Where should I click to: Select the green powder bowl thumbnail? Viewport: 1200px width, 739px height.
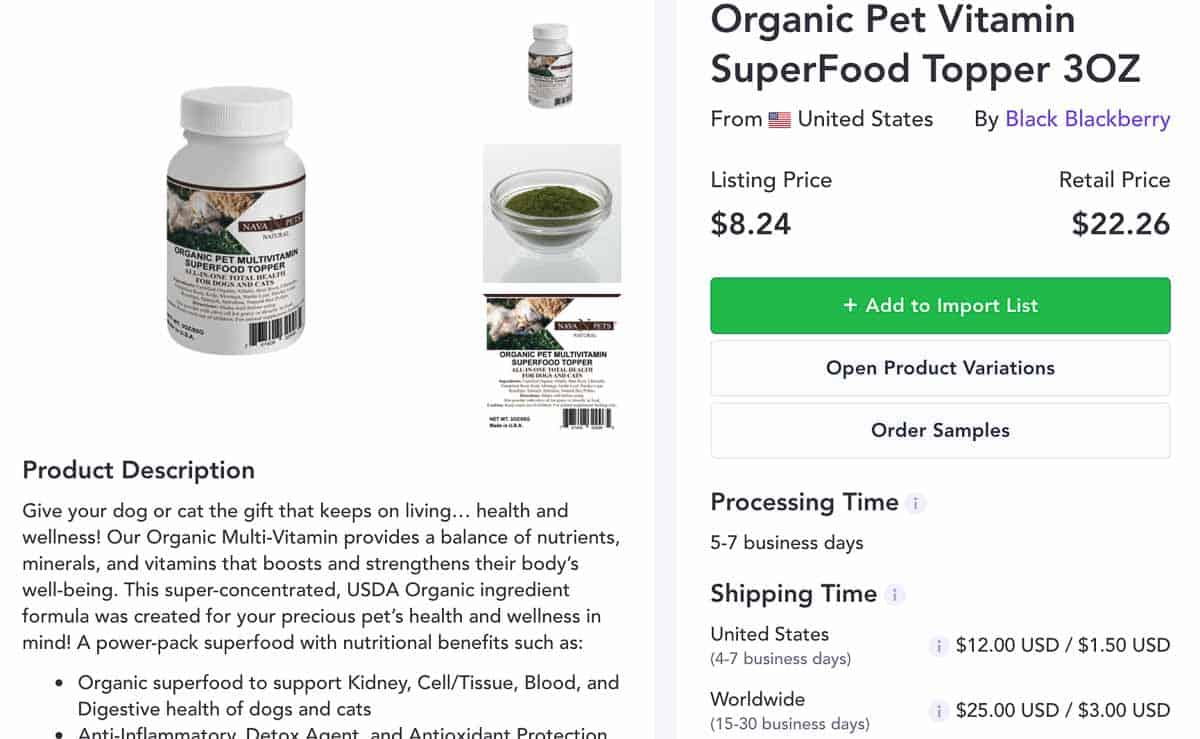pyautogui.click(x=552, y=213)
